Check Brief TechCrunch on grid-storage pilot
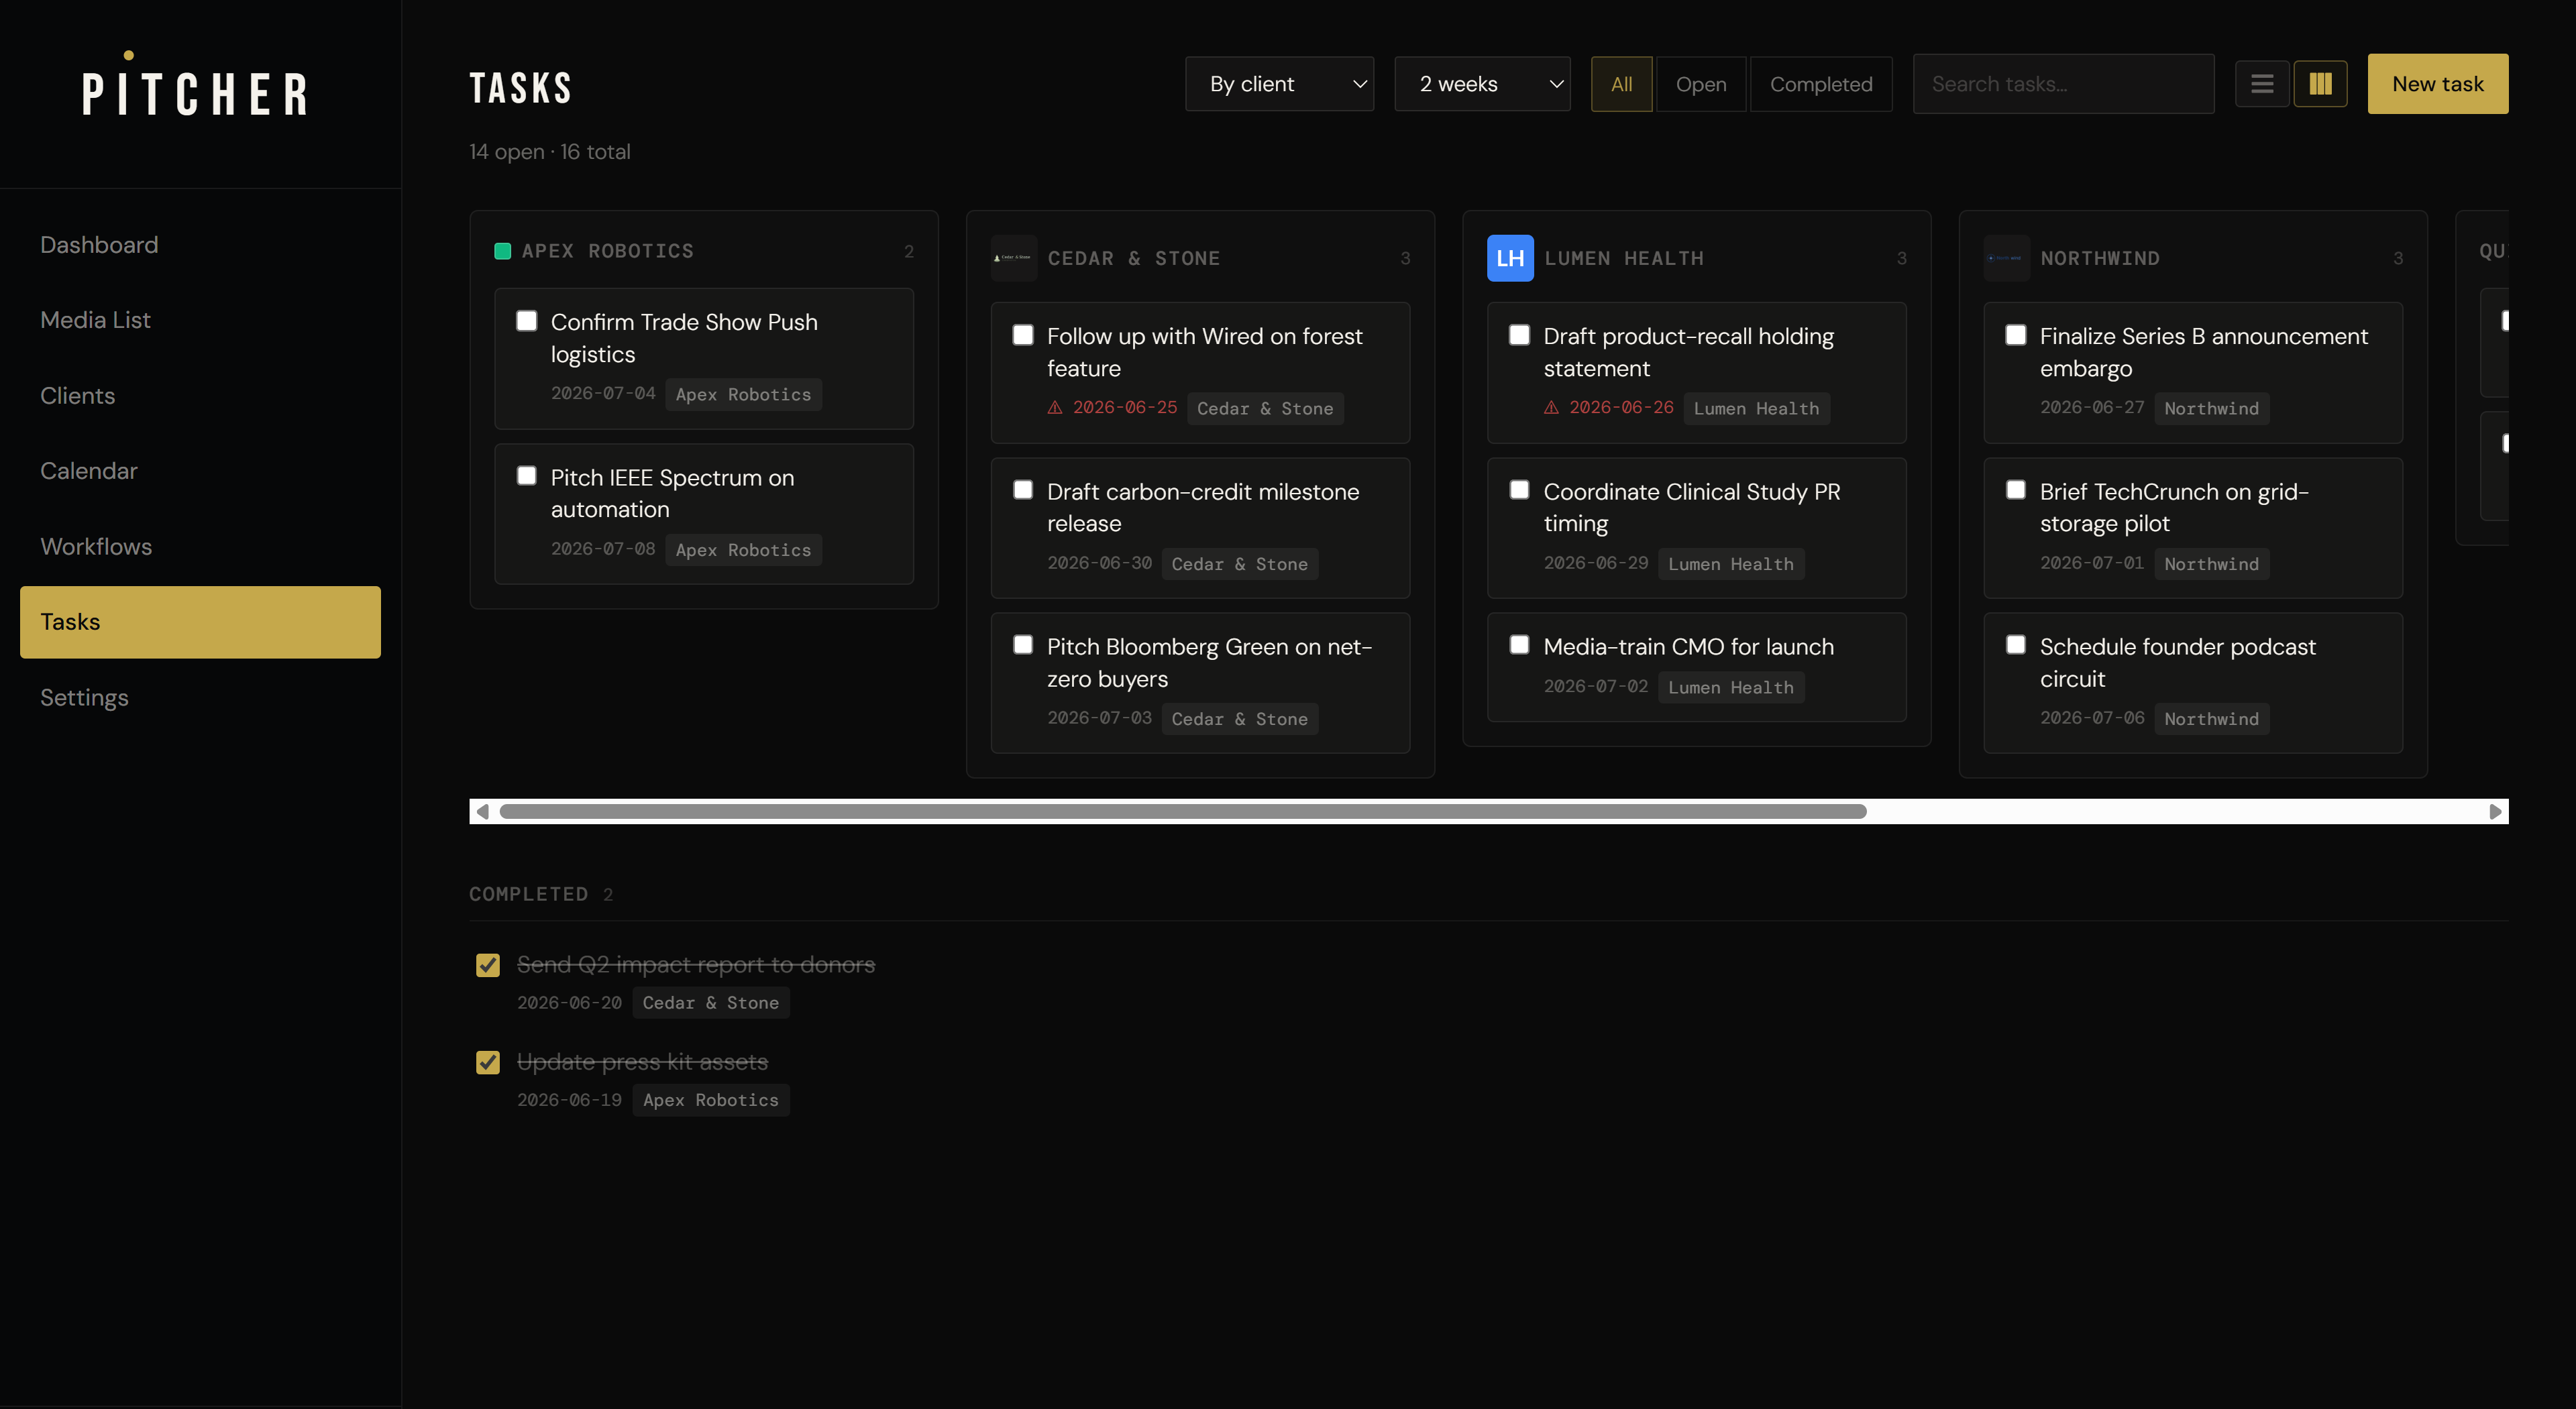Image resolution: width=2576 pixels, height=1409 pixels. pyautogui.click(x=2016, y=489)
